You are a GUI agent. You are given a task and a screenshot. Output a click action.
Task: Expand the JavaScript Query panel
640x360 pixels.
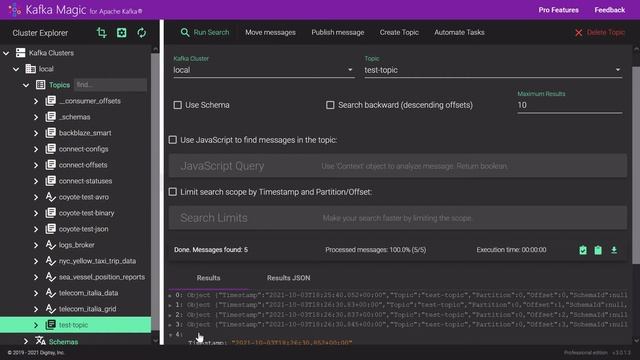click(398, 166)
